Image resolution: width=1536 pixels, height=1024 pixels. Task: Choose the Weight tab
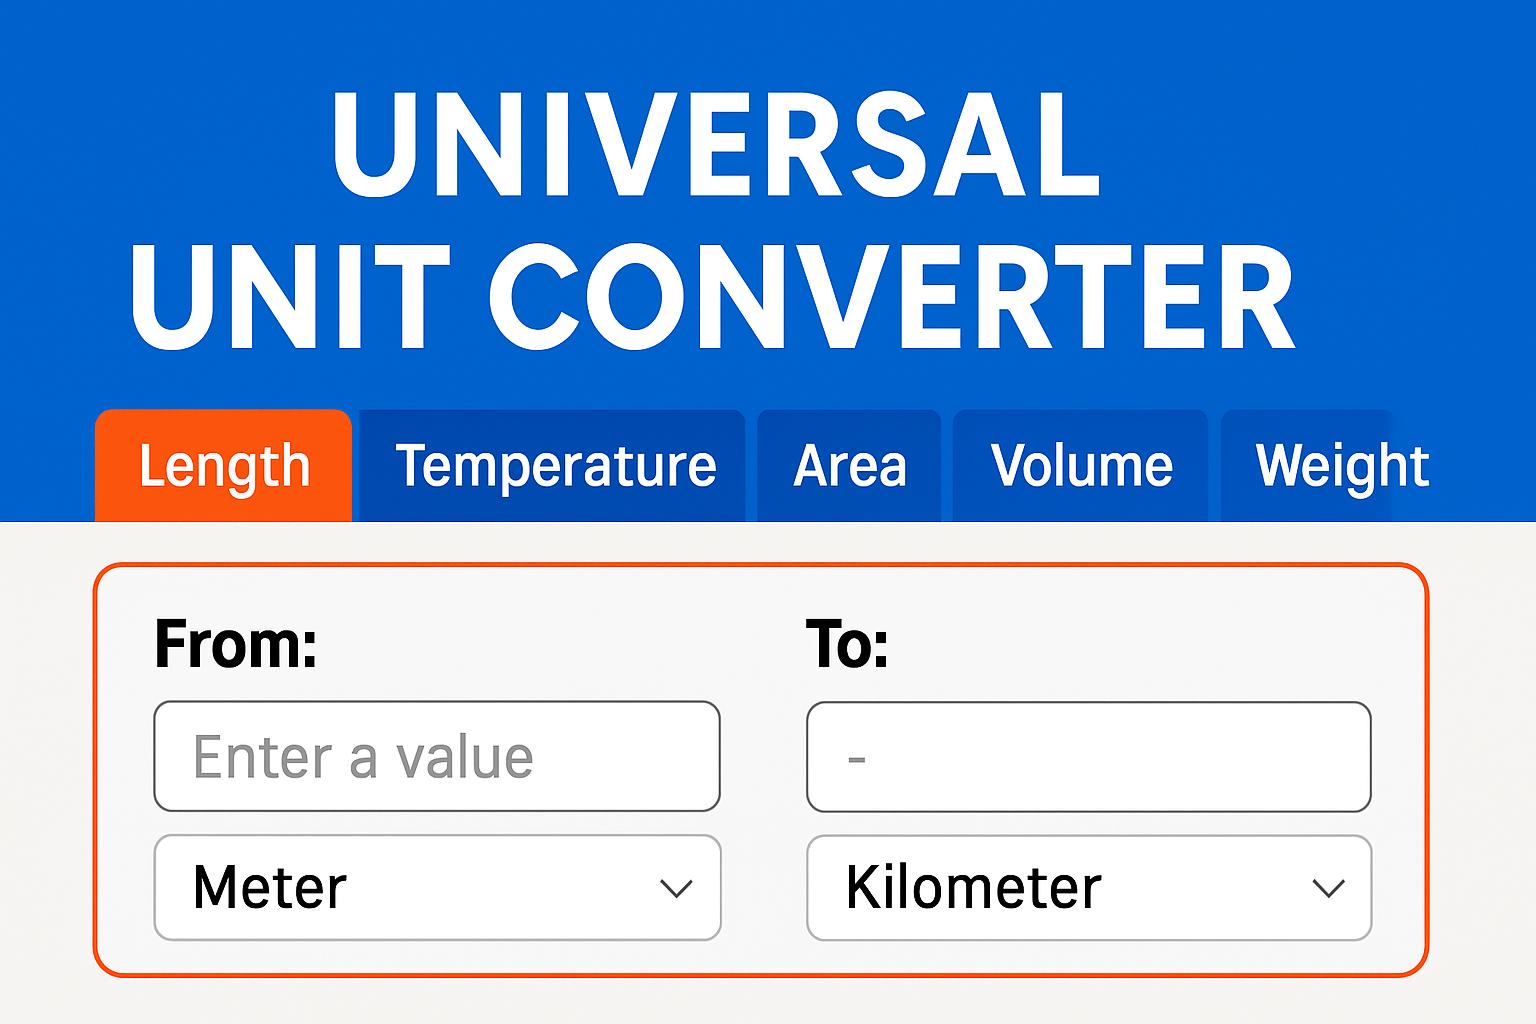tap(1341, 466)
